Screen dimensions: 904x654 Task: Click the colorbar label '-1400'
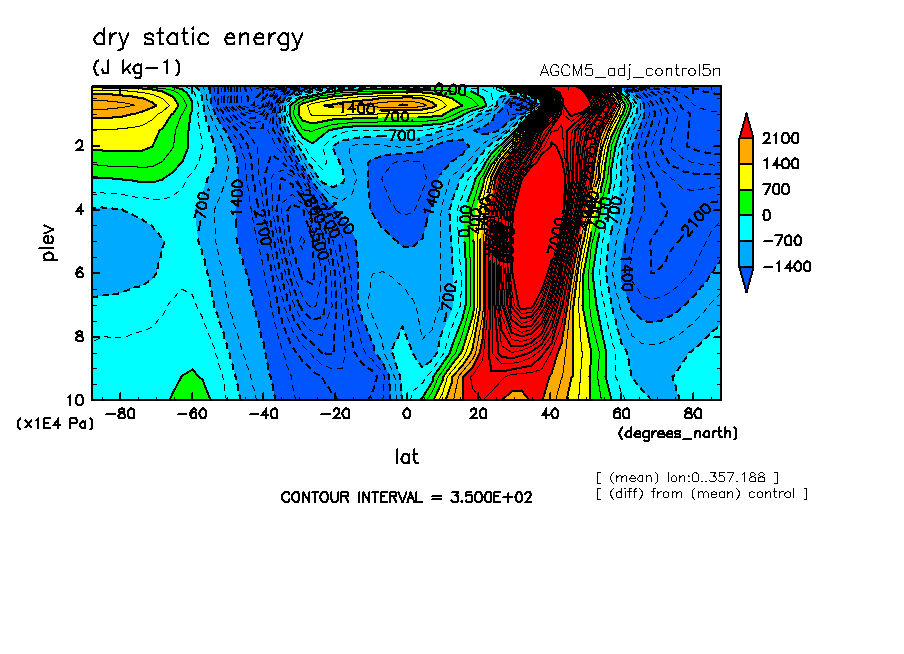pyautogui.click(x=786, y=266)
